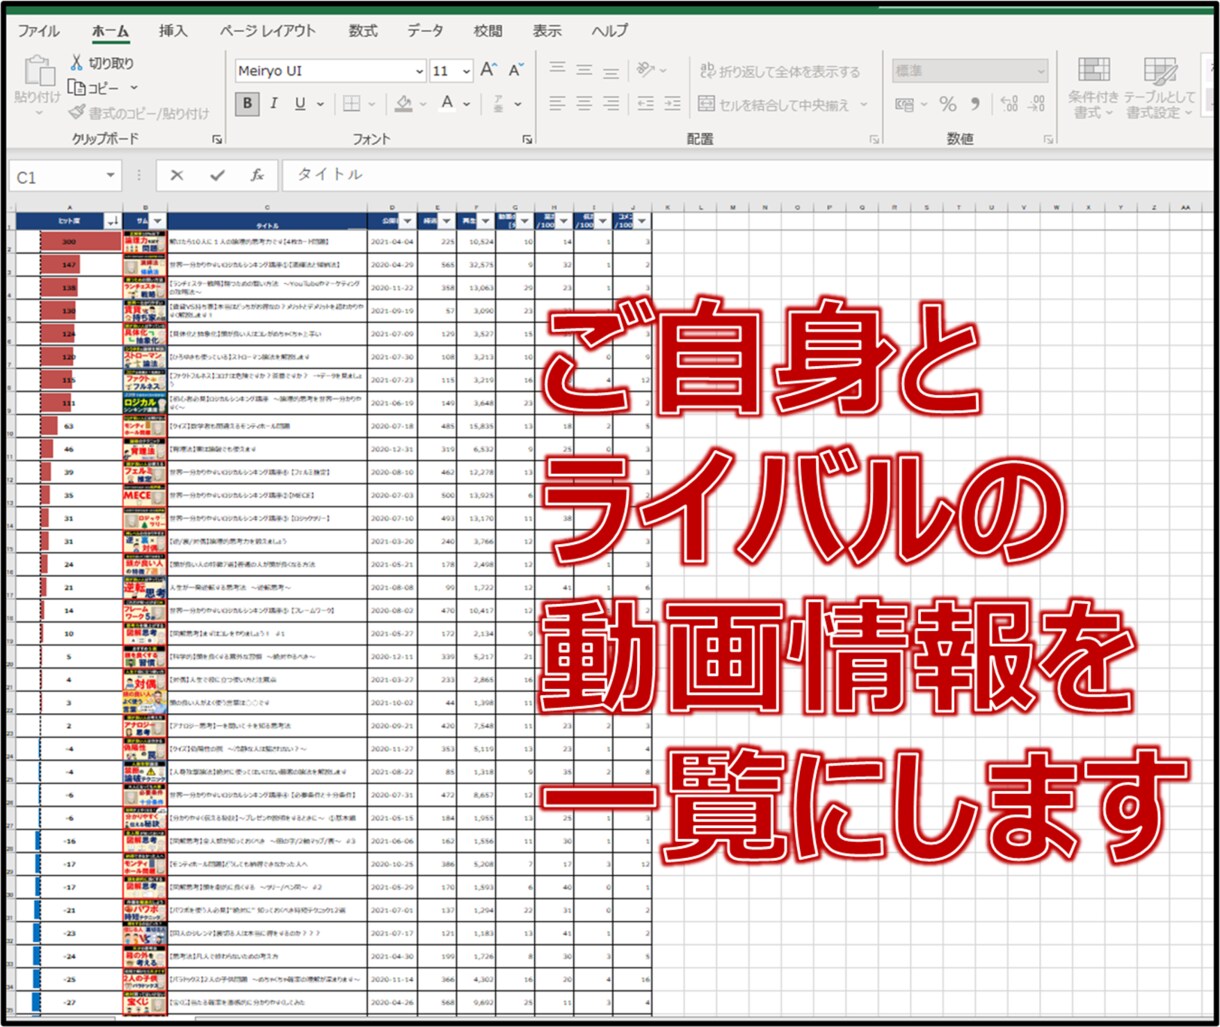Image resolution: width=1220 pixels, height=1027 pixels.
Task: Switch to the Data (データ) tab
Action: tap(425, 31)
